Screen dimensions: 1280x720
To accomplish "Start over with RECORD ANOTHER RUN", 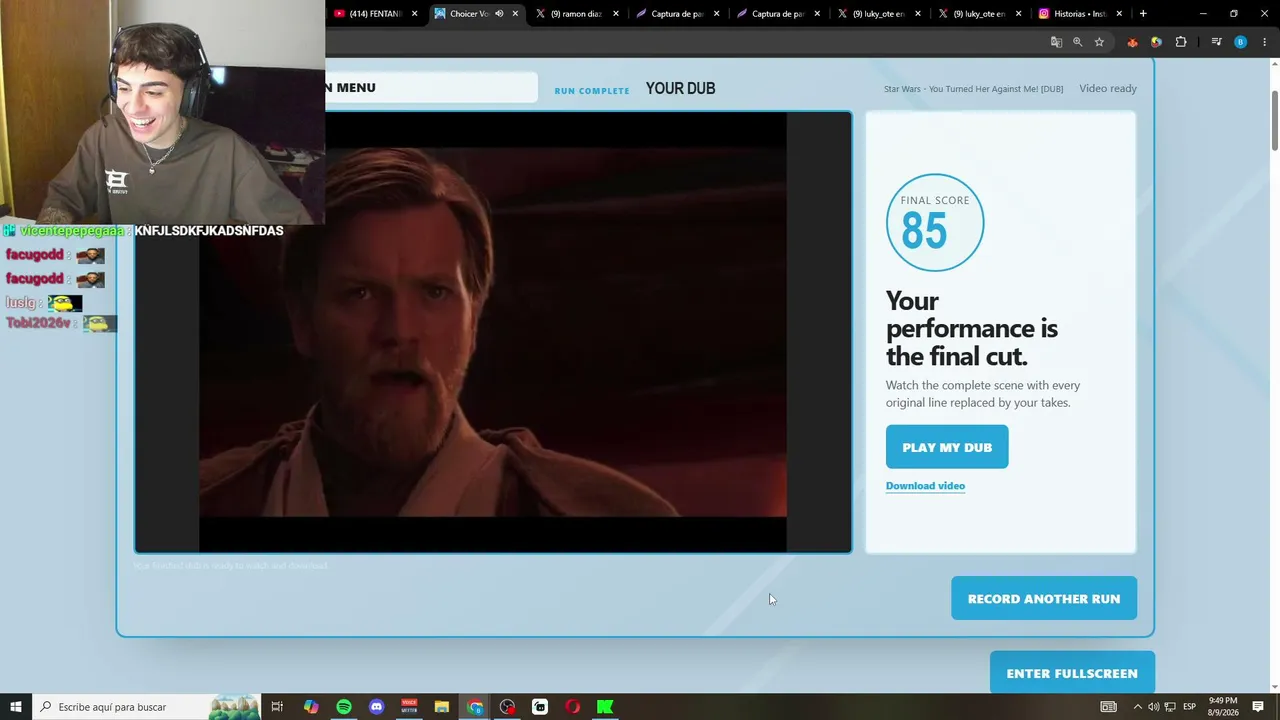I will point(1044,598).
